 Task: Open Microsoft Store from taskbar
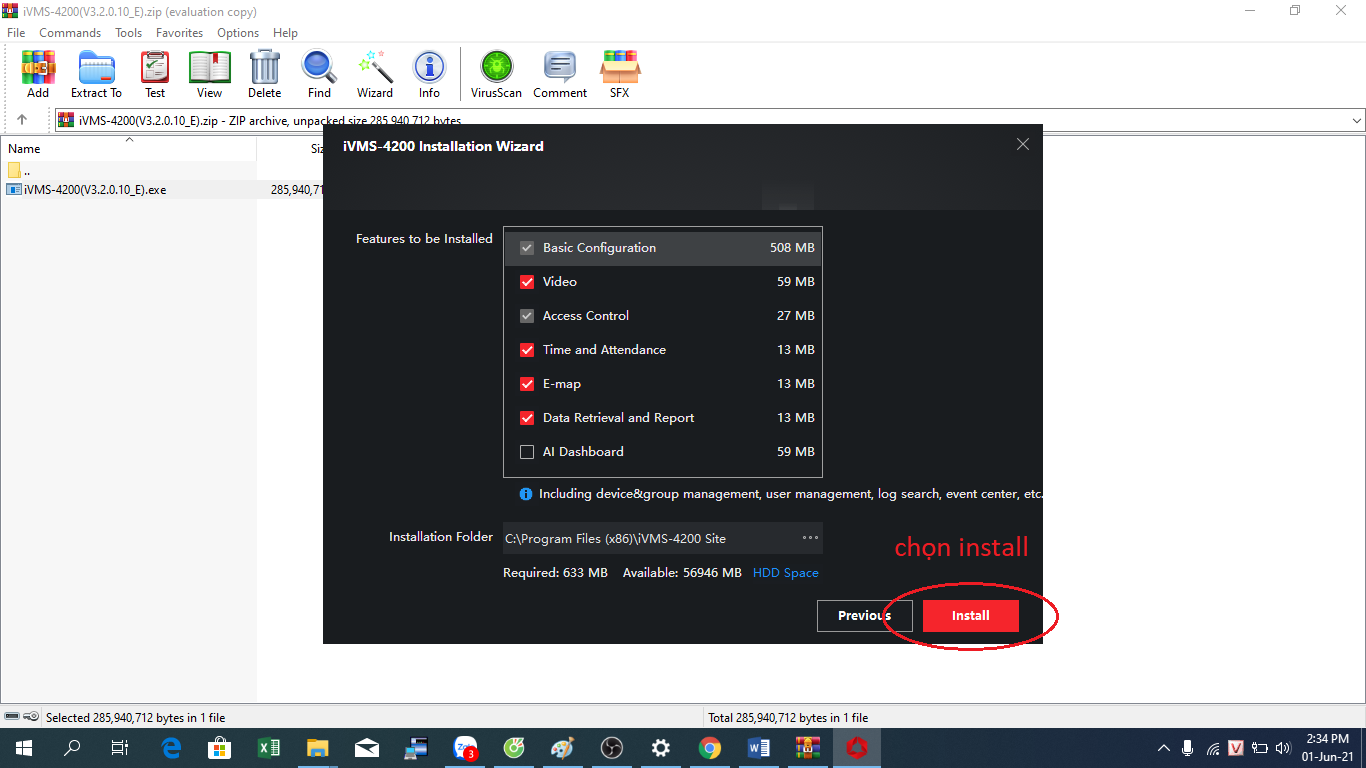click(x=219, y=748)
